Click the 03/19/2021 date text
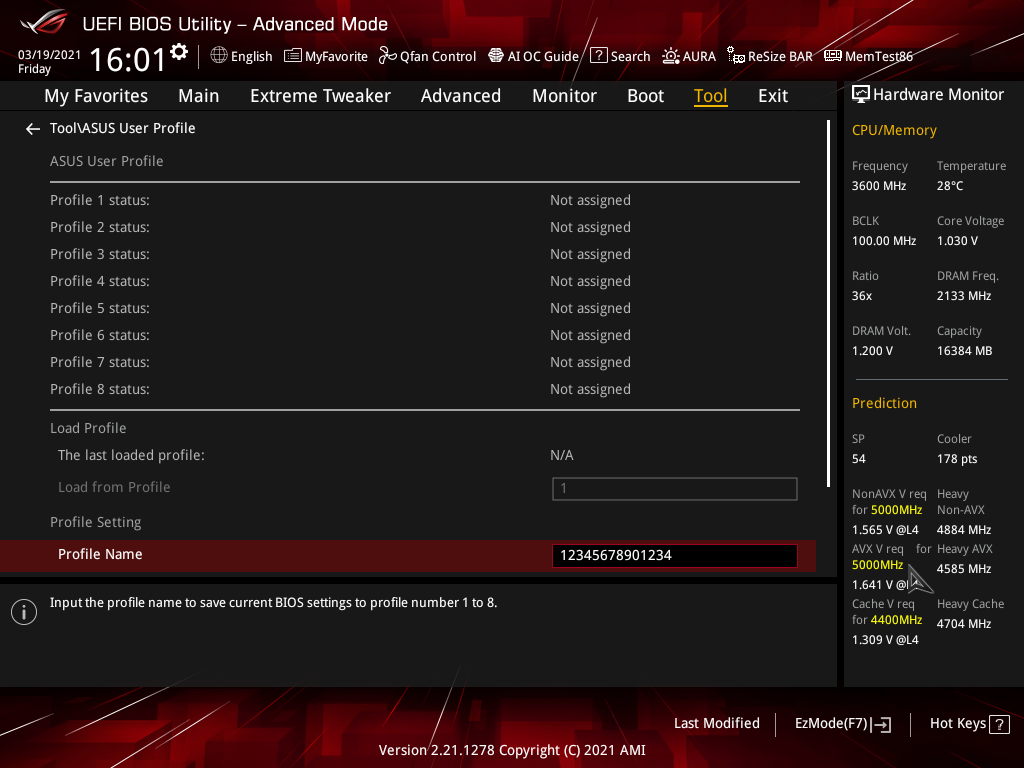Image resolution: width=1024 pixels, height=768 pixels. (x=50, y=55)
